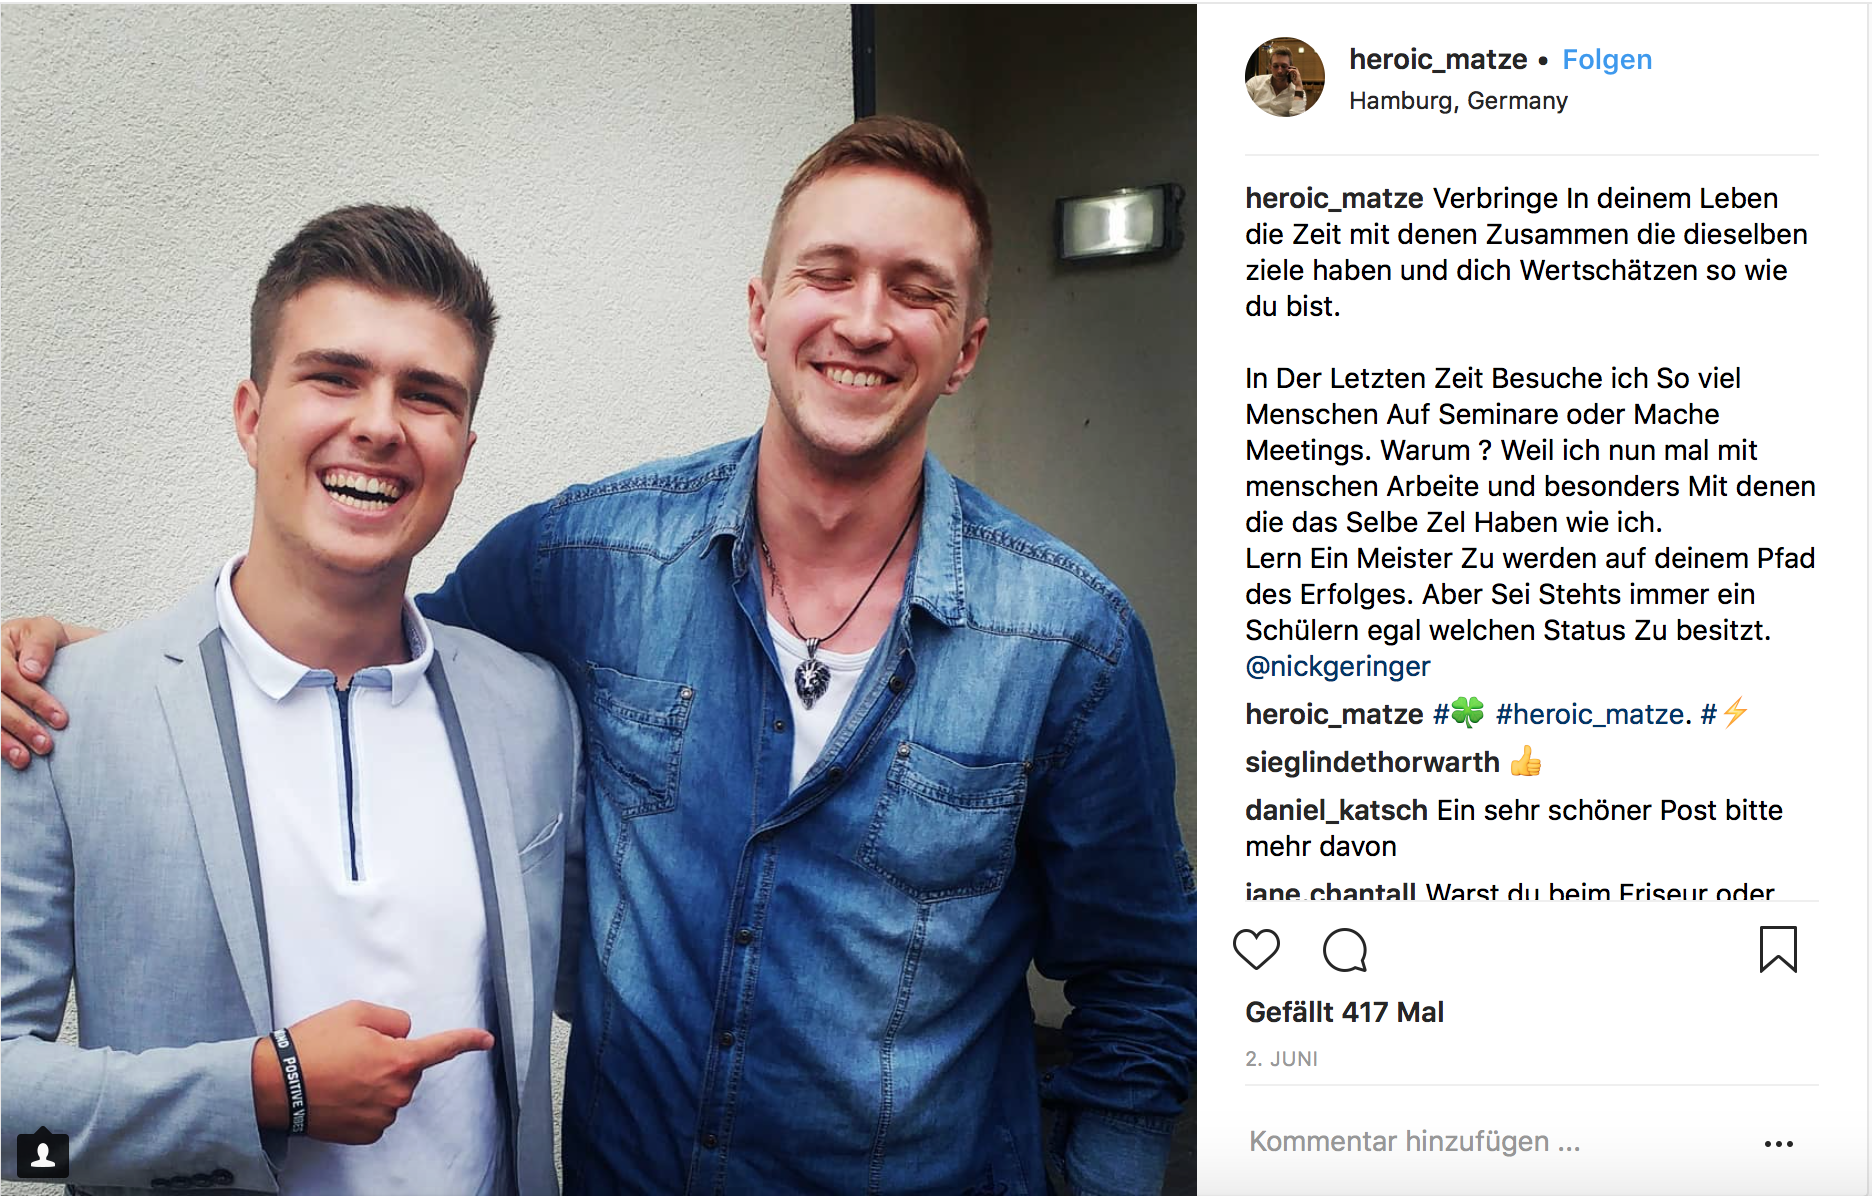Open heroic_matze username in the header
Screen dimensions: 1872x1196
click(x=1438, y=59)
